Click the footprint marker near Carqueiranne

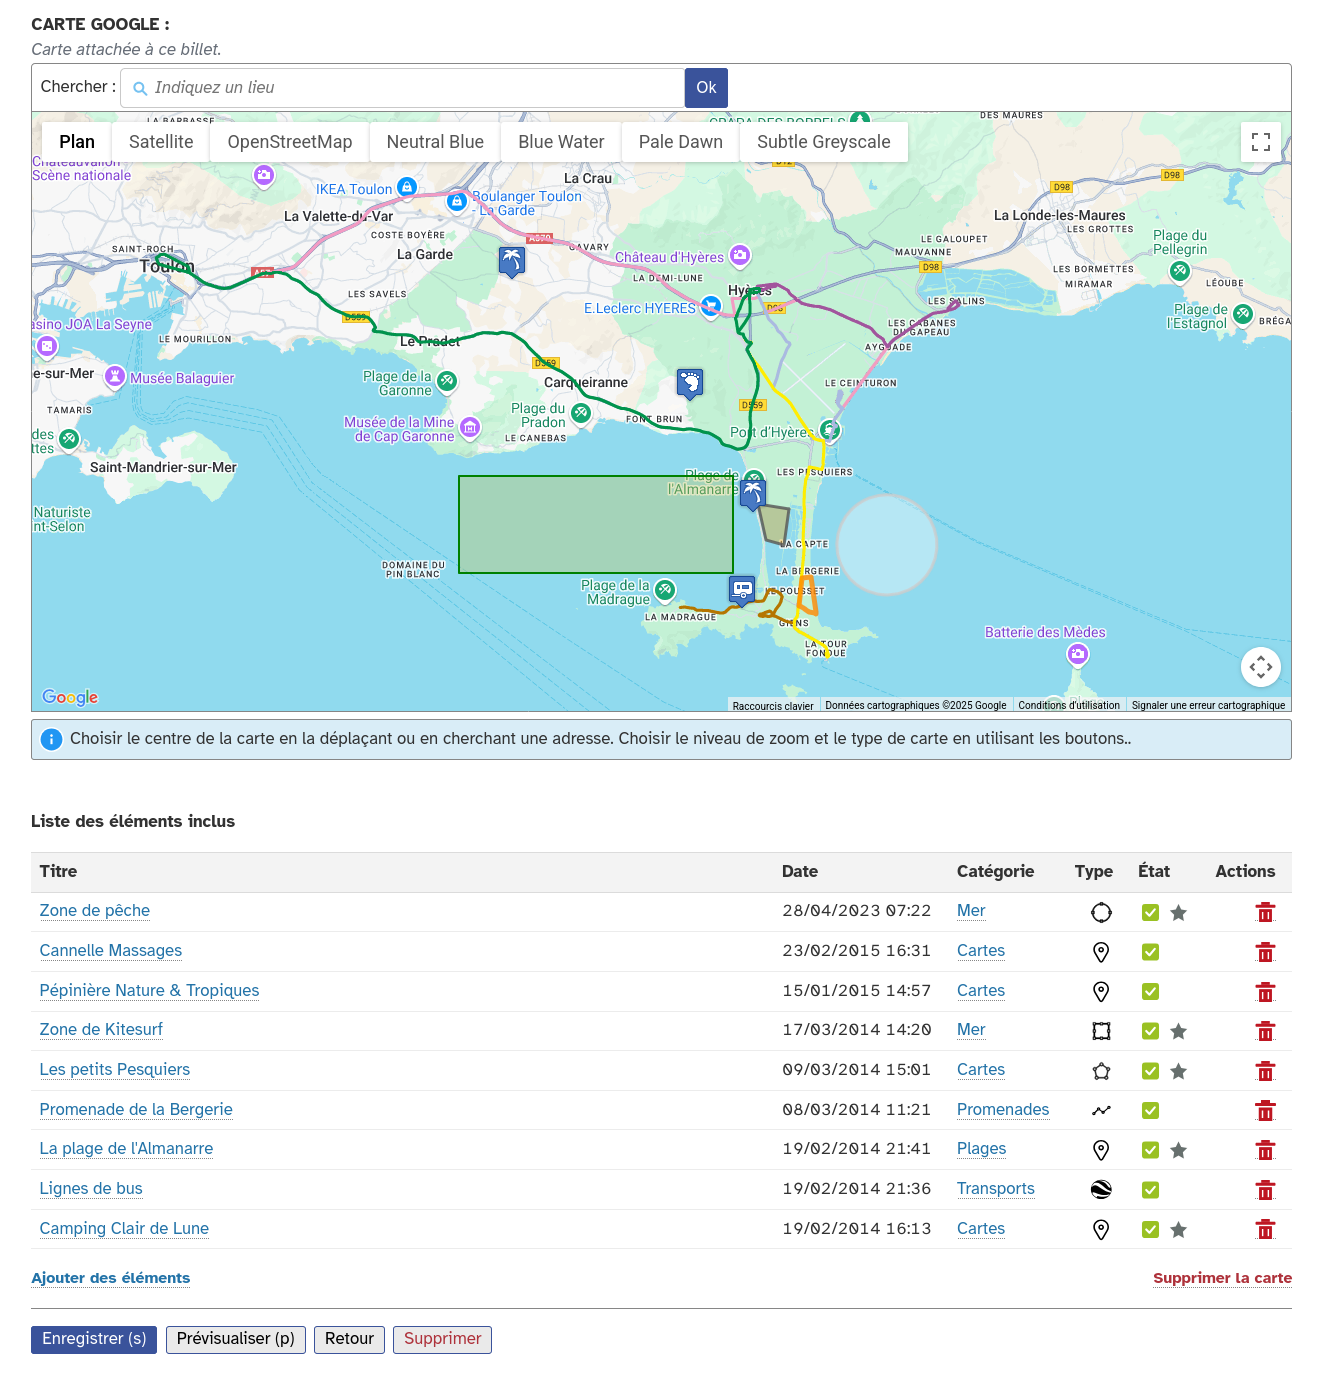(x=689, y=382)
